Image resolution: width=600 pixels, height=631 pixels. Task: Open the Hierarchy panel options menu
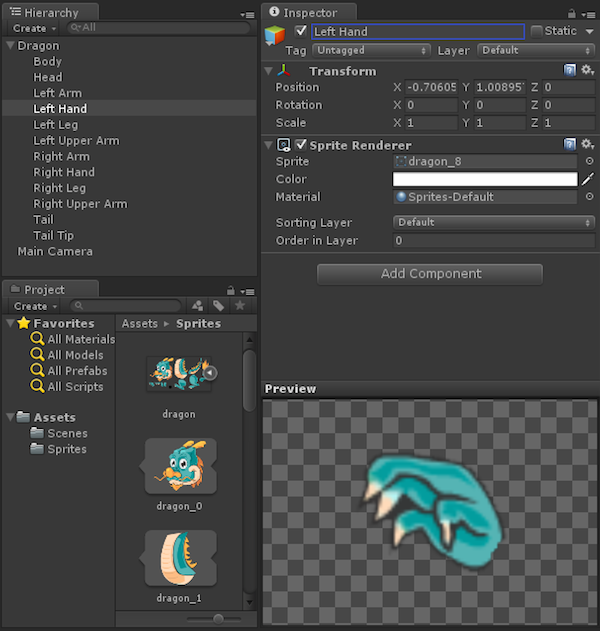(247, 15)
